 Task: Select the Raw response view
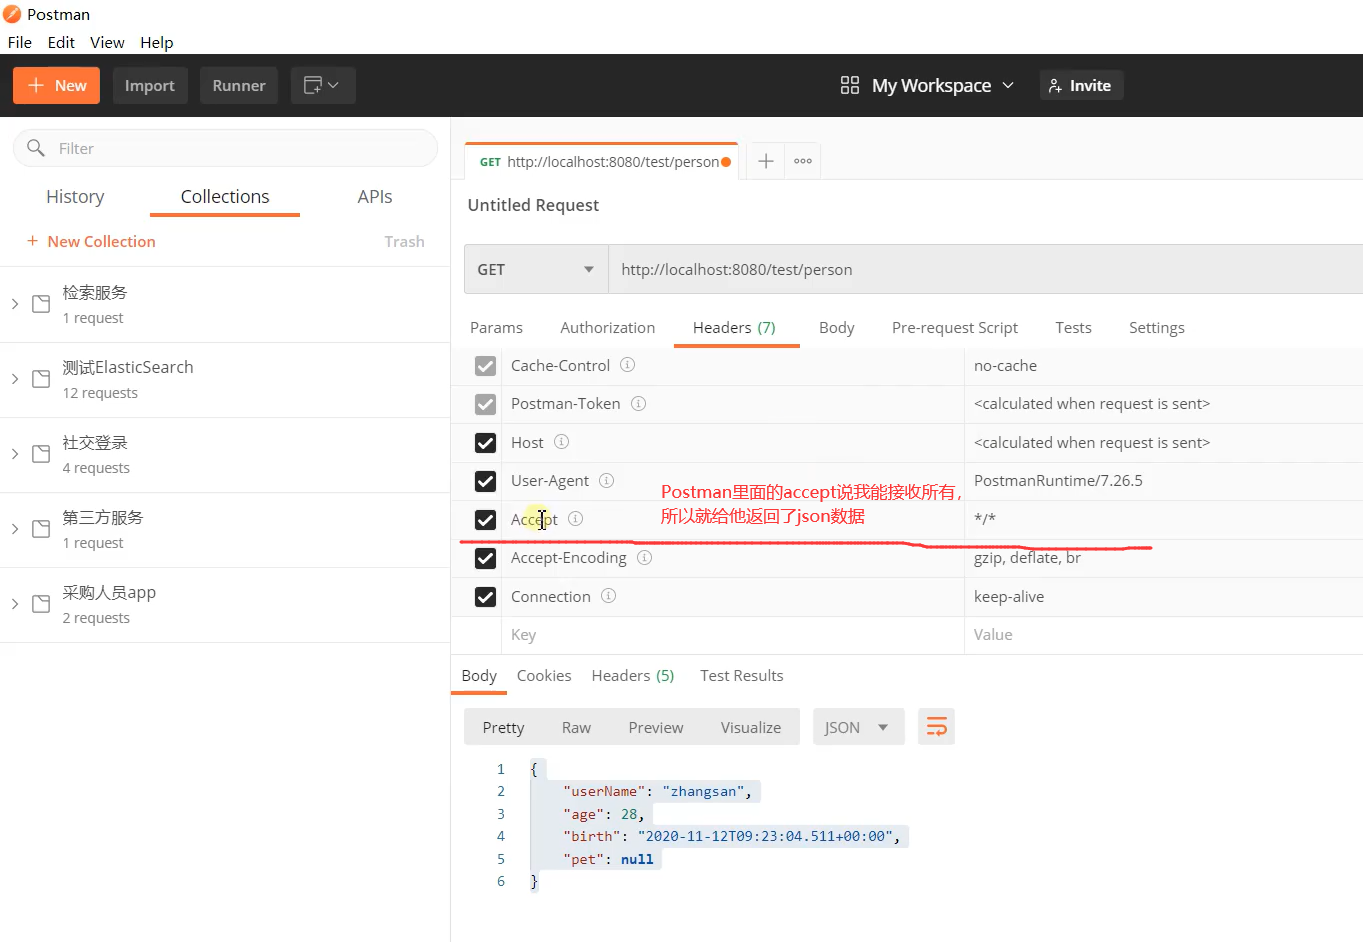click(x=576, y=727)
